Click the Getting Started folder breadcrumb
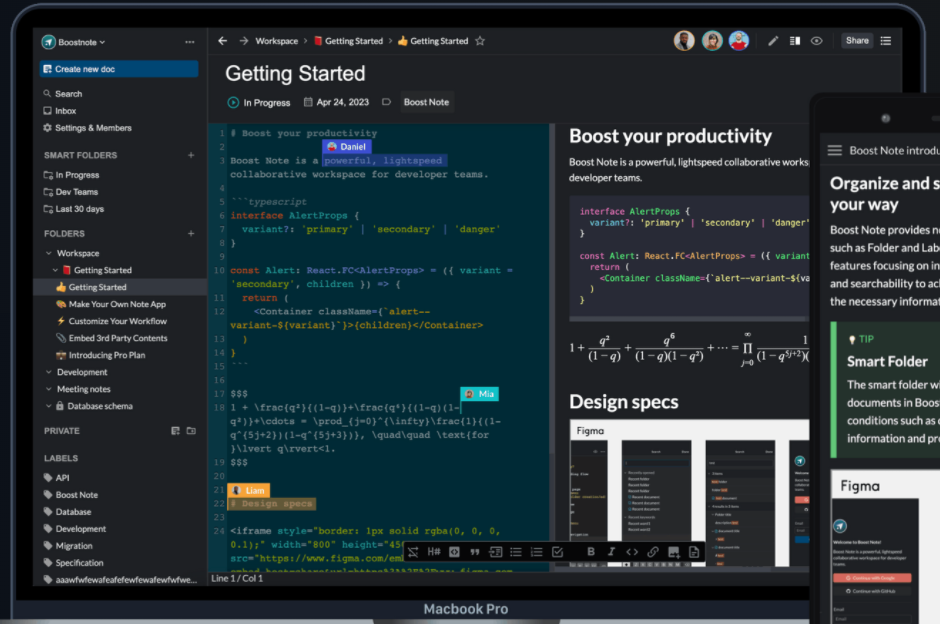 tap(348, 41)
